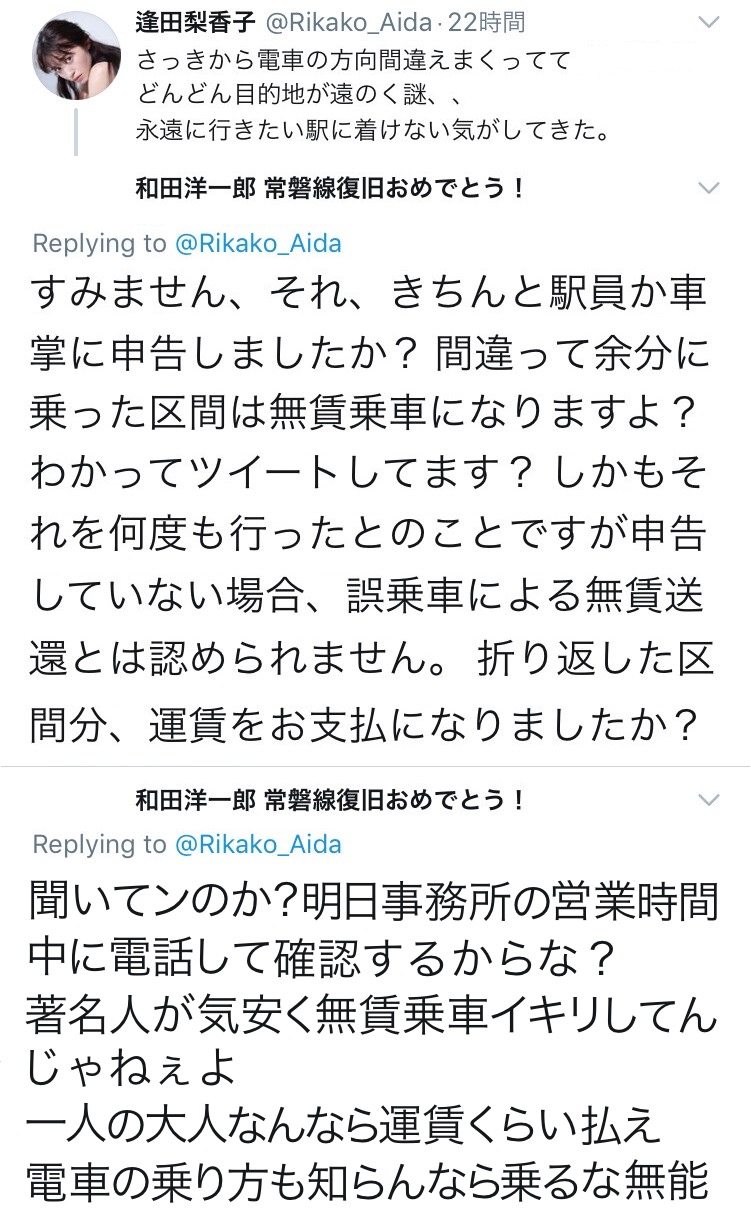Click the @Rikako_Aida mention in the second Replying to line

(x=259, y=845)
